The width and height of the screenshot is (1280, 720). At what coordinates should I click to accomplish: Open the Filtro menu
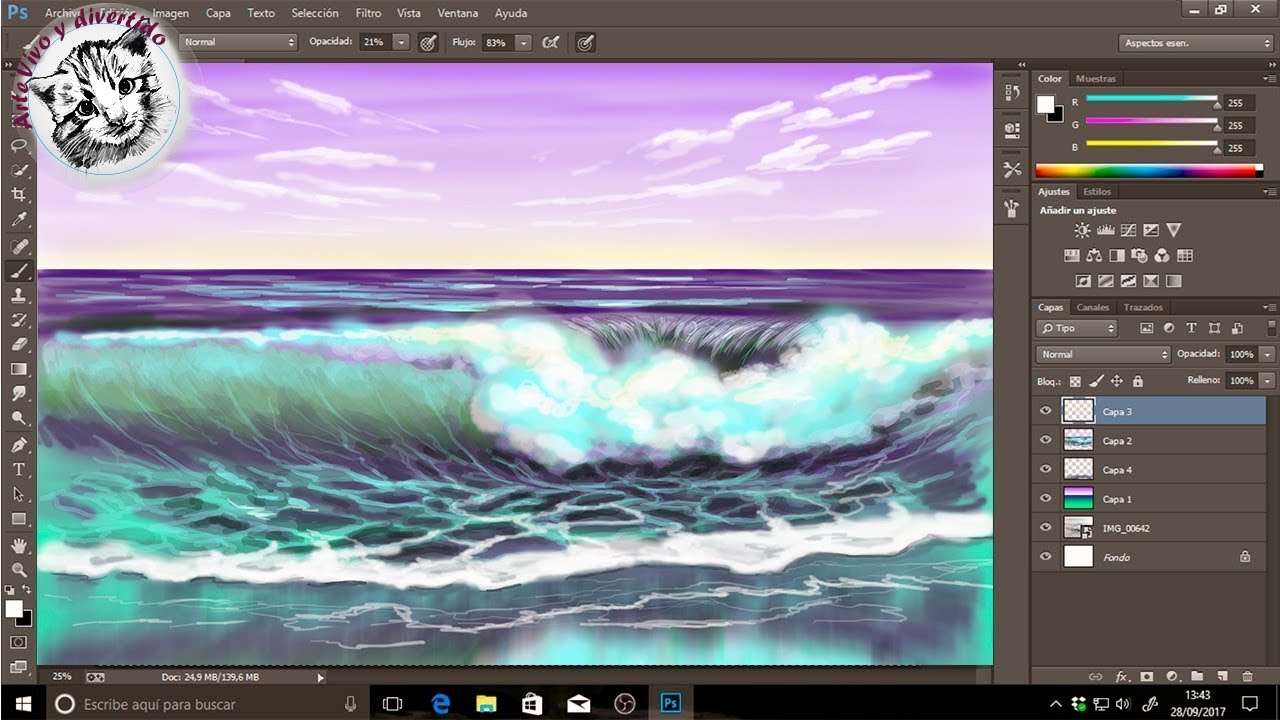368,13
